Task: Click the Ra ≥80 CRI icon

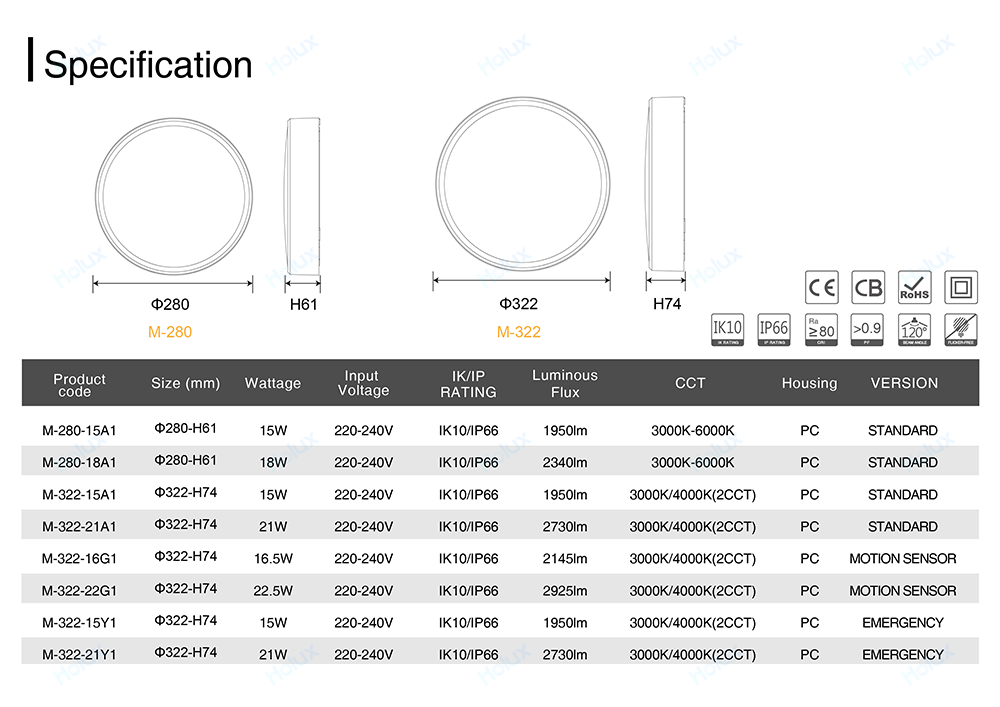Action: point(821,330)
